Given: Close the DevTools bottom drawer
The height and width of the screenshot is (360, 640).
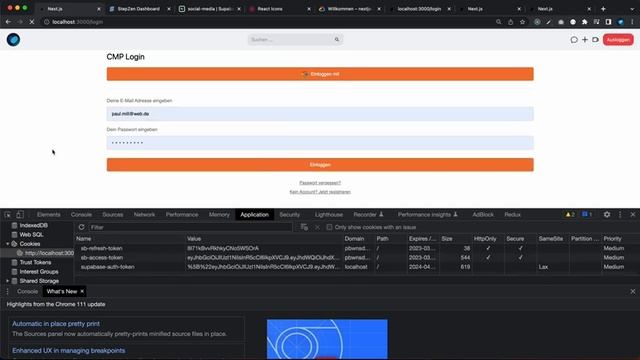Looking at the screenshot, I should [633, 291].
